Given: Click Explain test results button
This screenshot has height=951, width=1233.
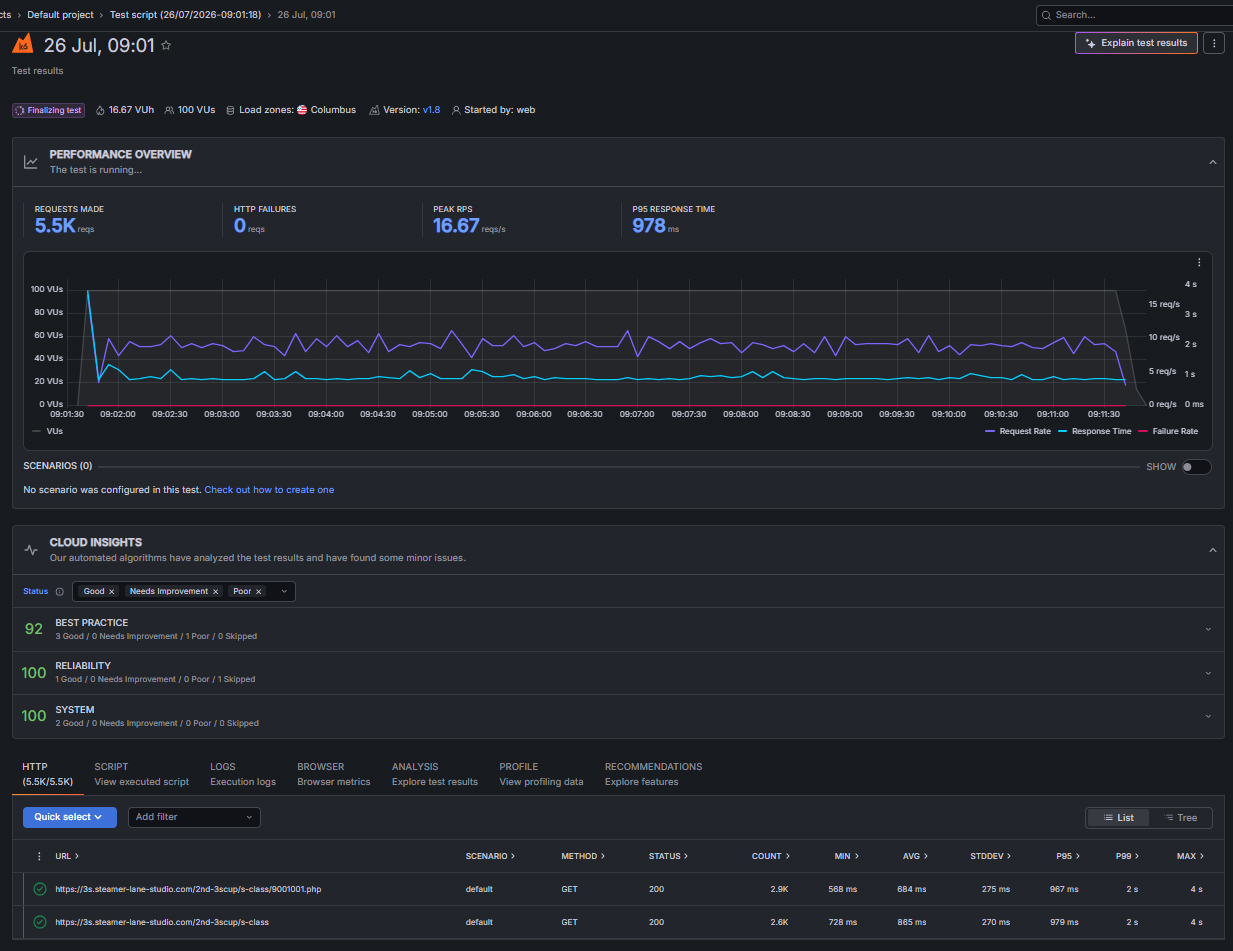Looking at the screenshot, I should click(1136, 43).
